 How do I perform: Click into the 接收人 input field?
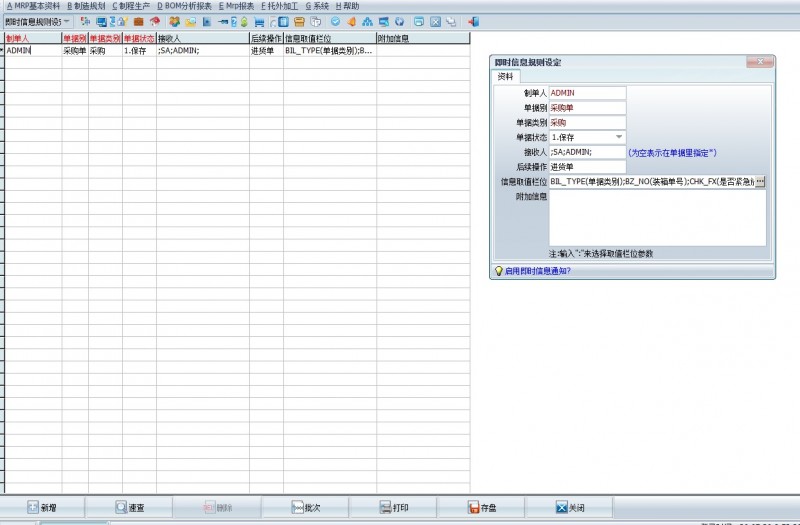click(x=587, y=152)
